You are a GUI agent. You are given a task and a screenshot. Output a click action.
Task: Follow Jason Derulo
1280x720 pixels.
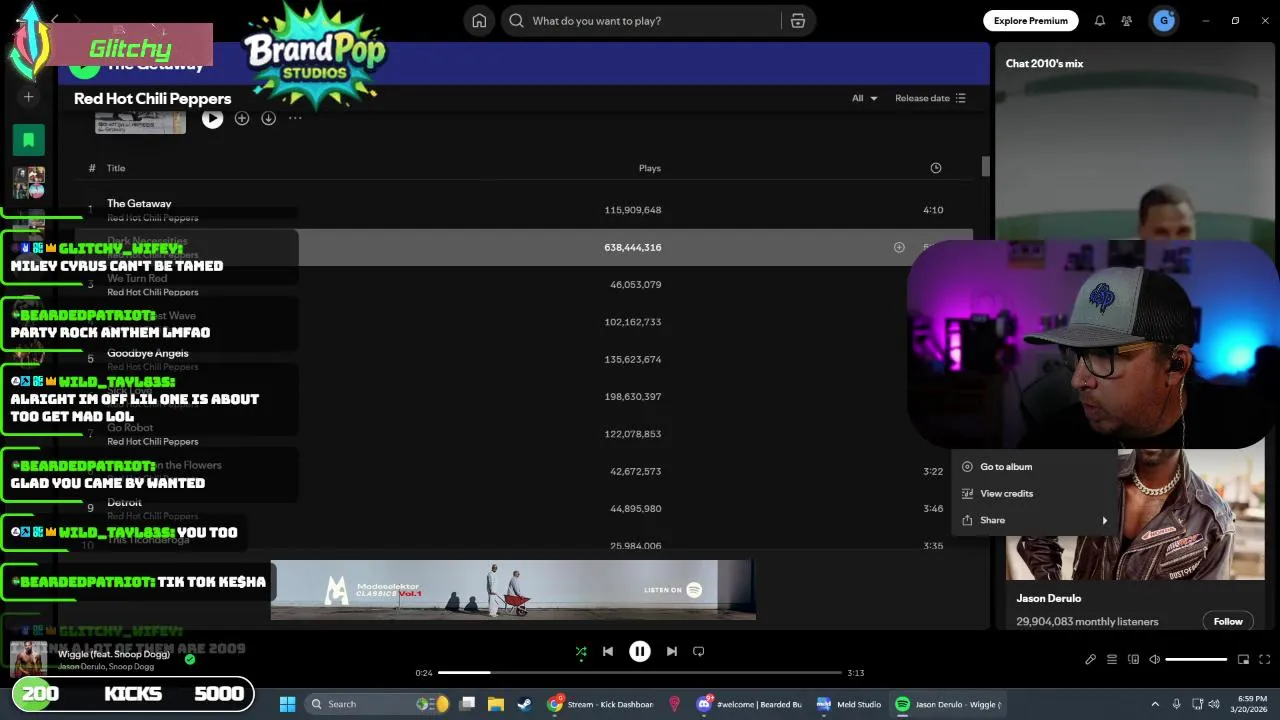tap(1228, 621)
